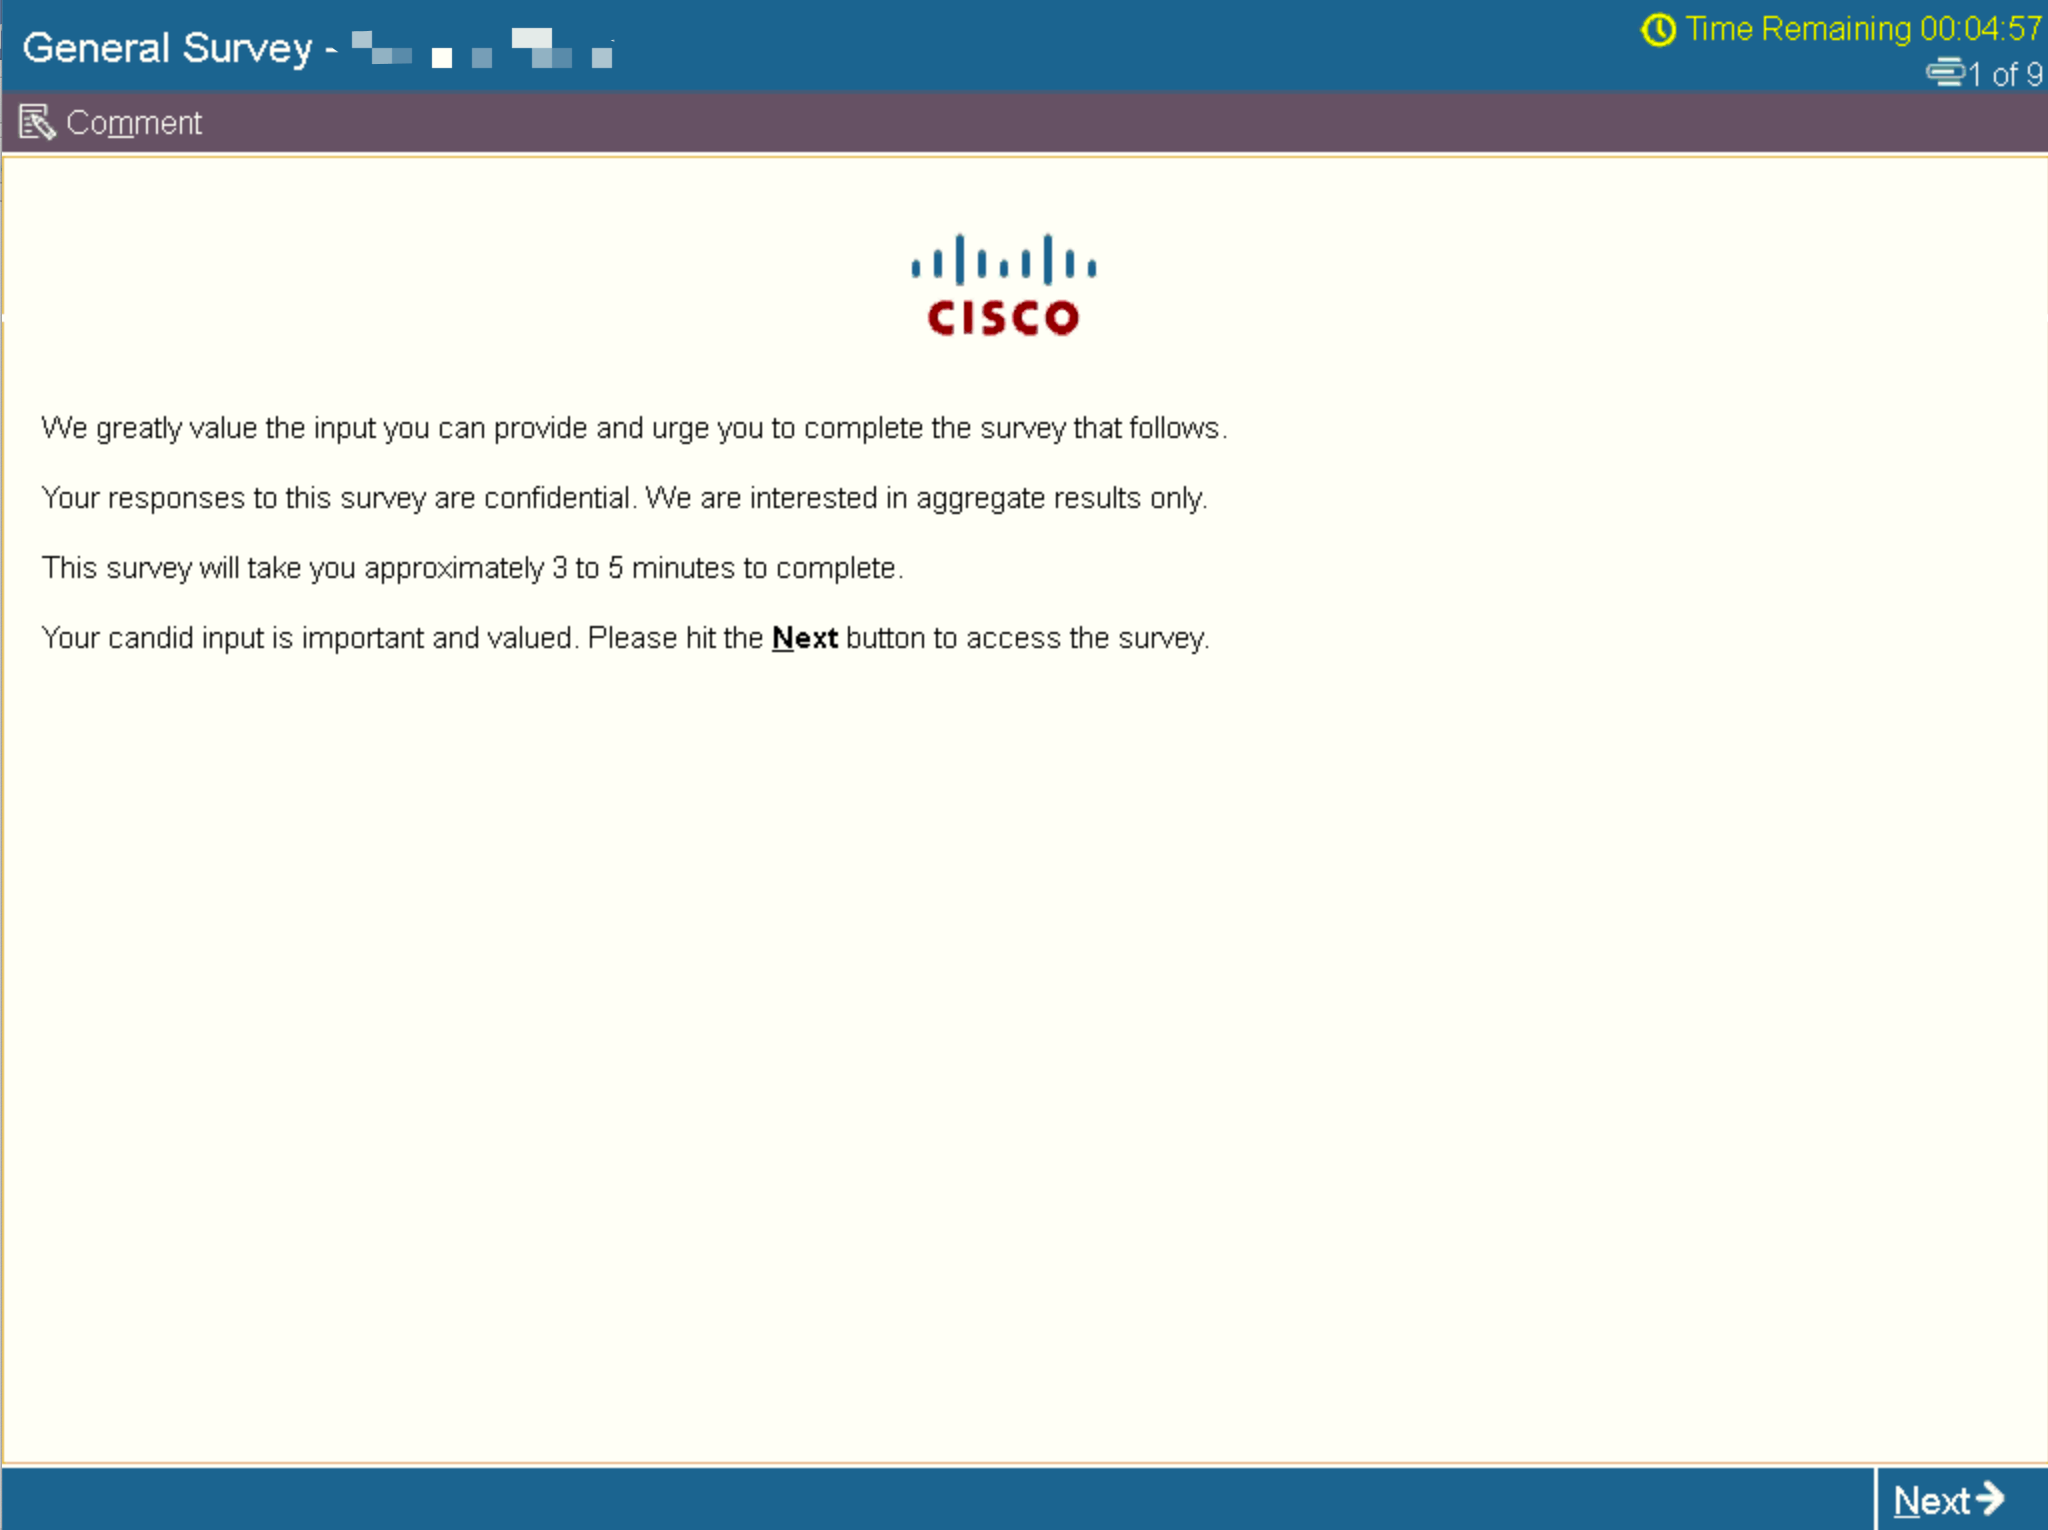Click the line 'We greatly value the input'
Screen dimensions: 2048x1530
(634, 428)
